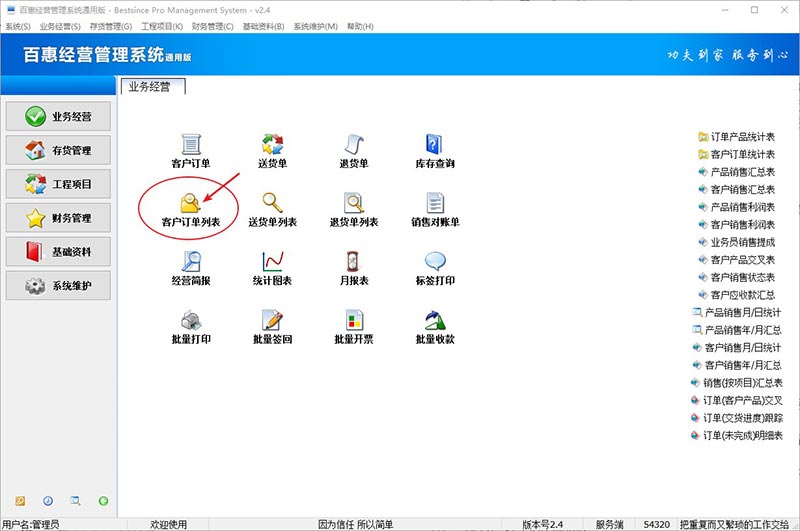Open 客户销售年/月汇总 report
The height and width of the screenshot is (531, 800).
tap(736, 365)
